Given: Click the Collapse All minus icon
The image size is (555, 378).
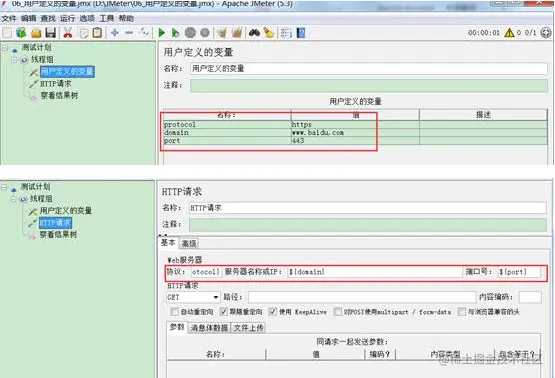Looking at the screenshot, I should (129, 33).
